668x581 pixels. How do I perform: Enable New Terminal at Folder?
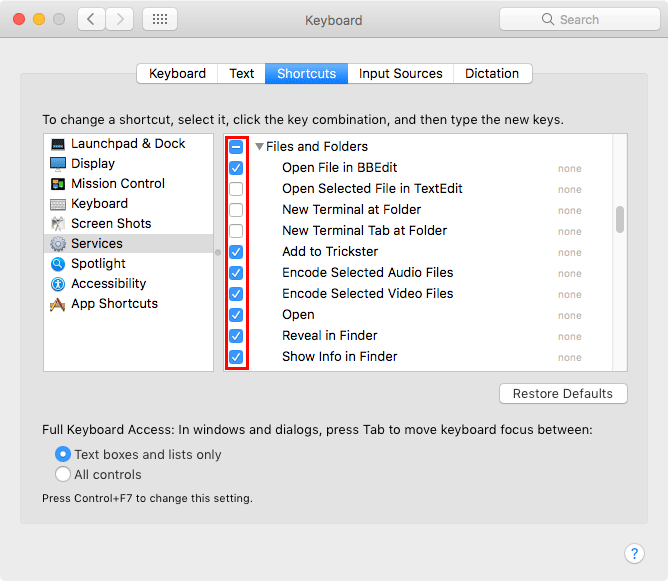[236, 210]
